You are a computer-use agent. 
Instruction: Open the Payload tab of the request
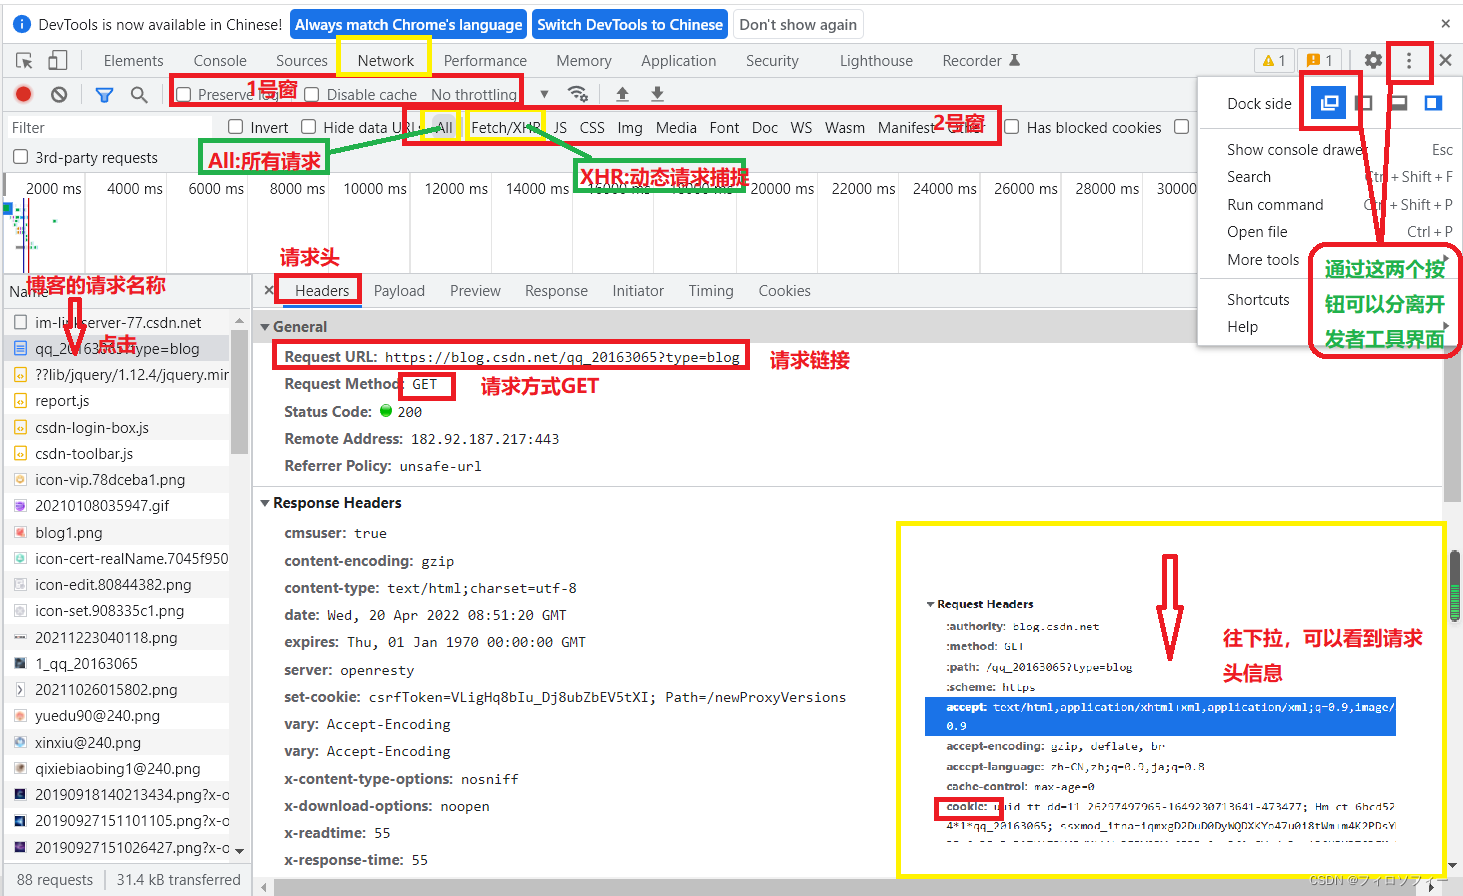(x=399, y=291)
